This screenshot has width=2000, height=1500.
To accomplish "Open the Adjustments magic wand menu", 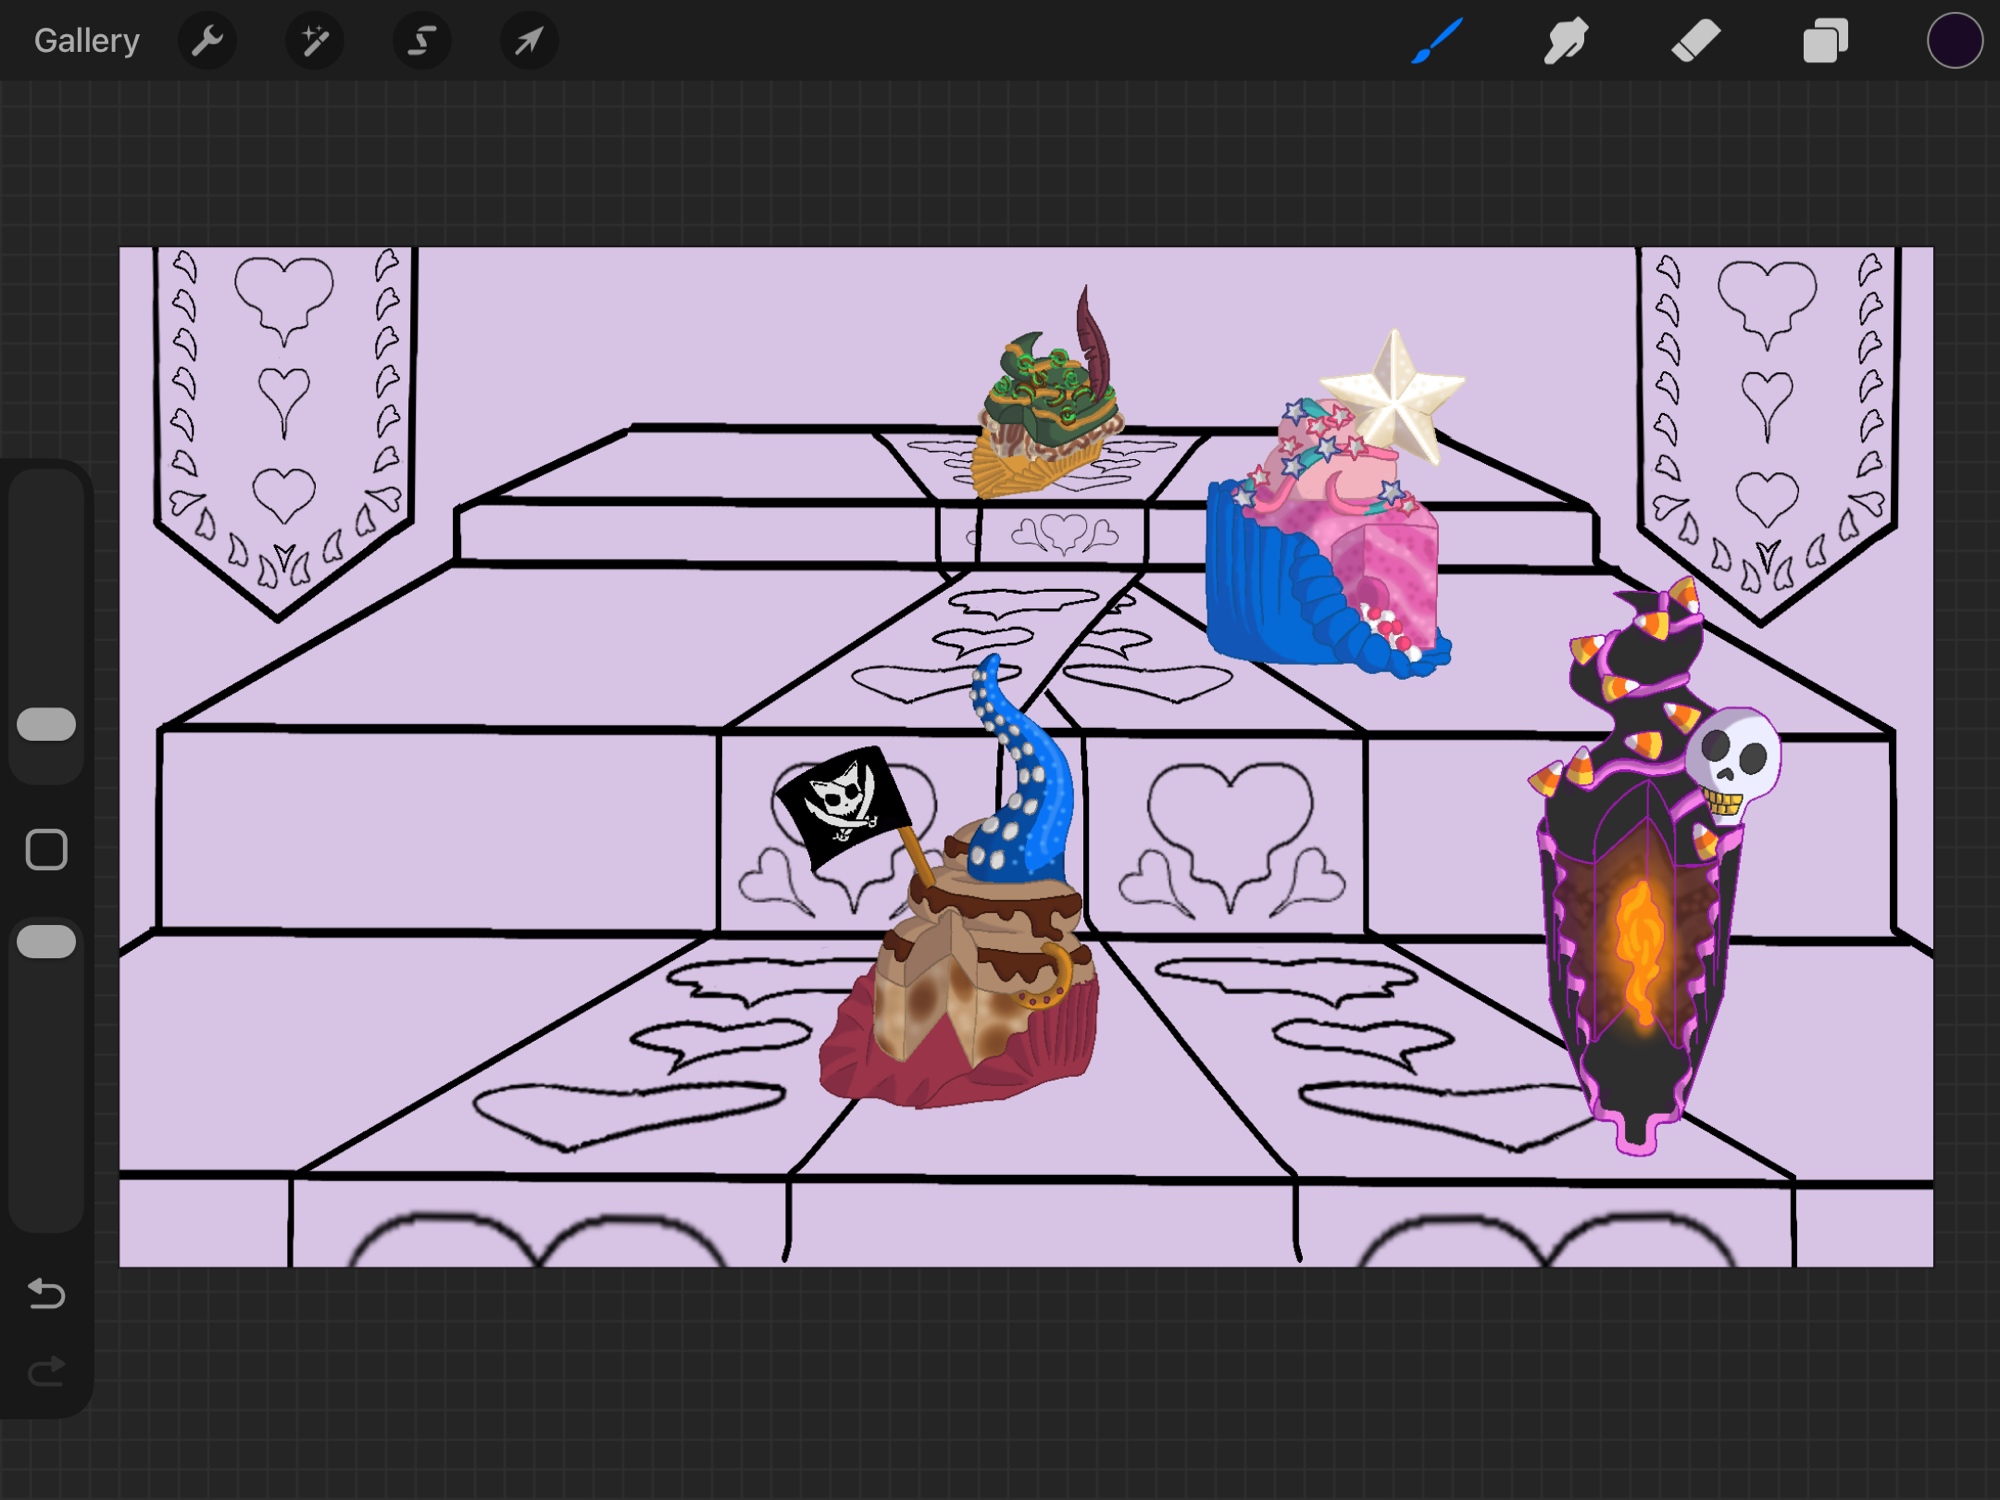I will [315, 41].
